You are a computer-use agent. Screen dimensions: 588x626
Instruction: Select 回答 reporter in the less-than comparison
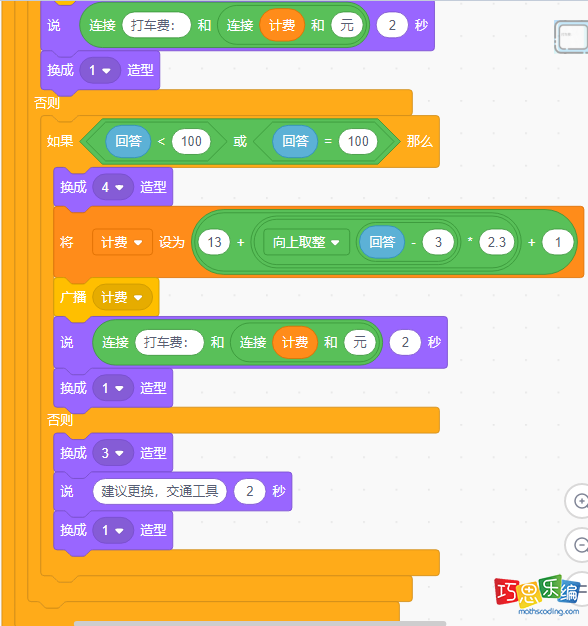pos(129,141)
